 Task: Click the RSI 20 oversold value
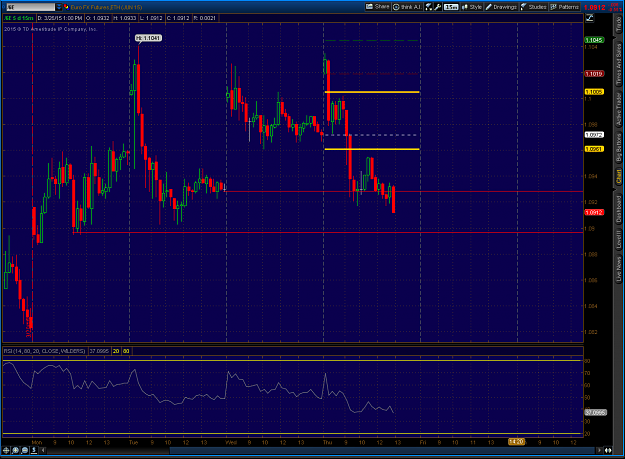coord(116,351)
